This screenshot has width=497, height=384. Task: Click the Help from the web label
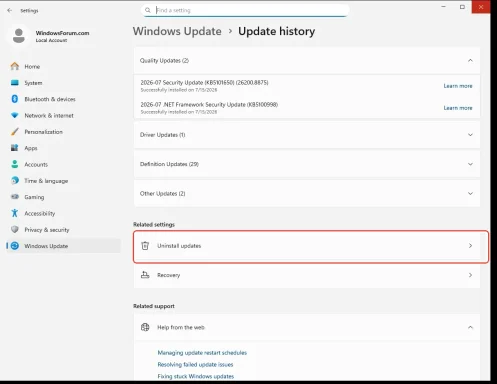tap(181, 327)
